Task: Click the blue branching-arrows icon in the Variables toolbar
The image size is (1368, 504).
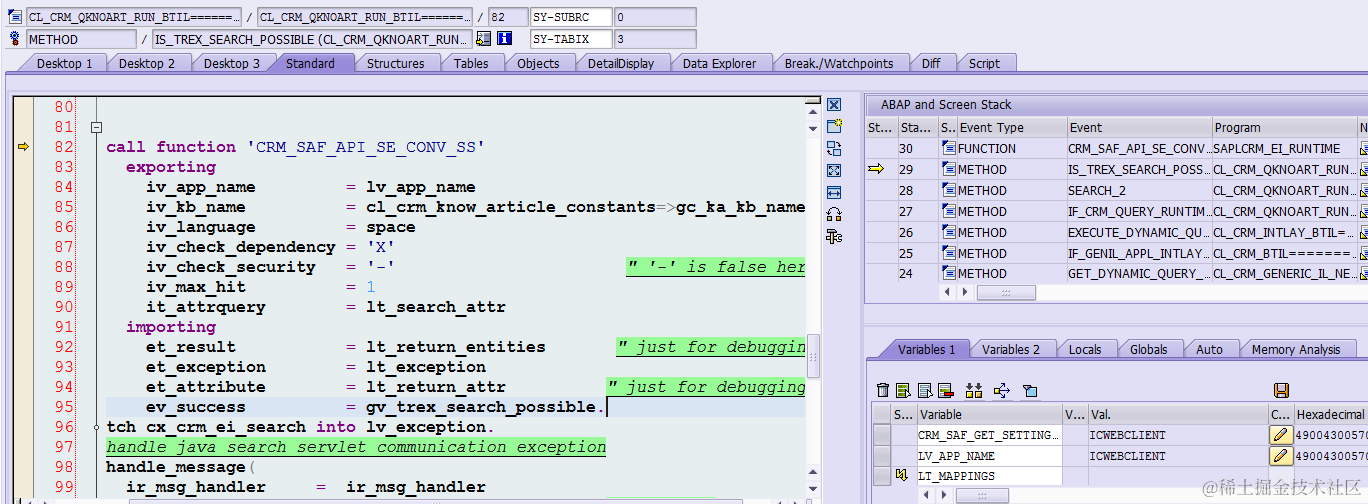Action: tap(1002, 390)
